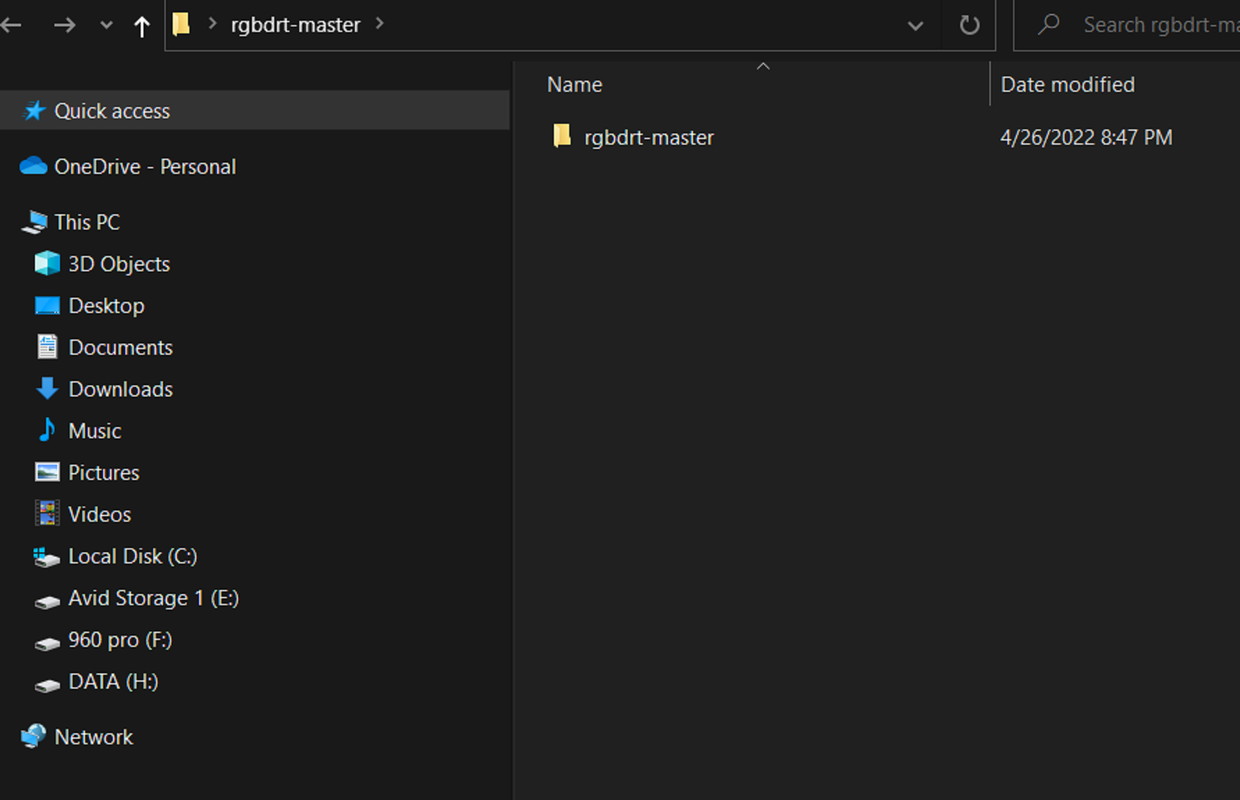Click the search magnifier icon
This screenshot has height=800, width=1240.
click(x=1048, y=25)
